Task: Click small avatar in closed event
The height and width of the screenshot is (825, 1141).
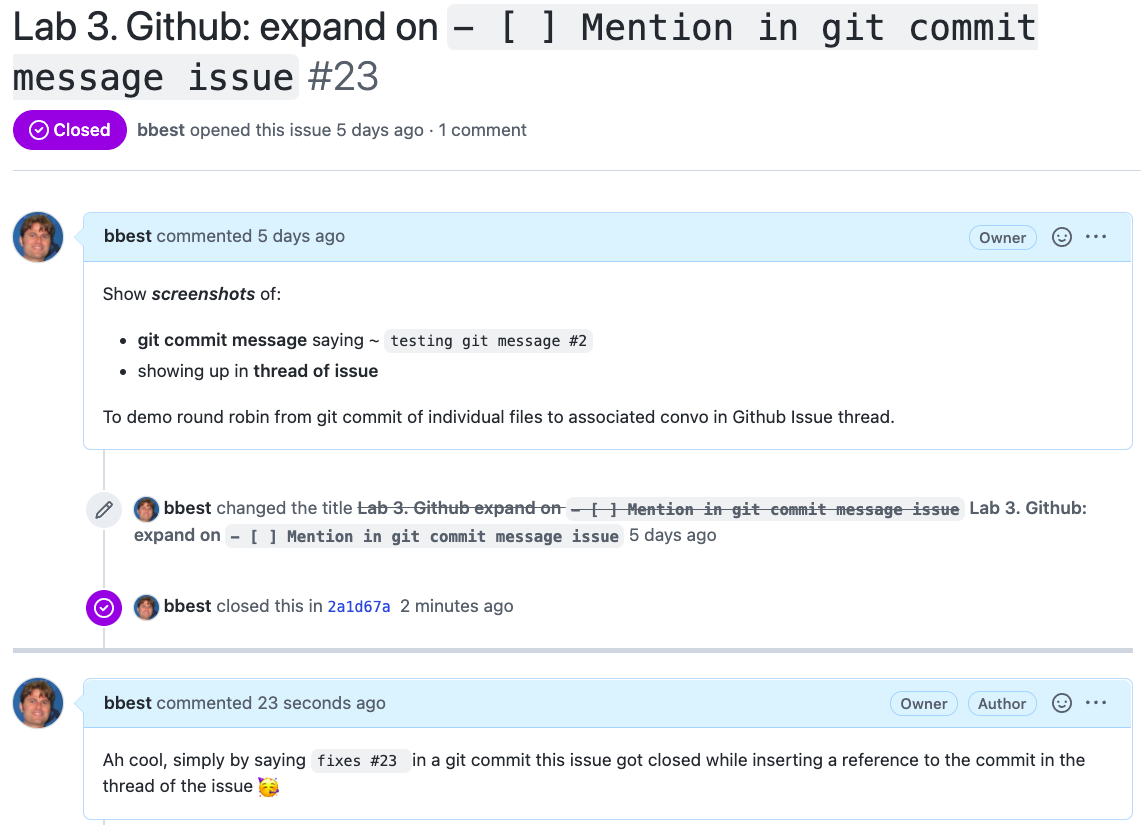Action: (146, 607)
